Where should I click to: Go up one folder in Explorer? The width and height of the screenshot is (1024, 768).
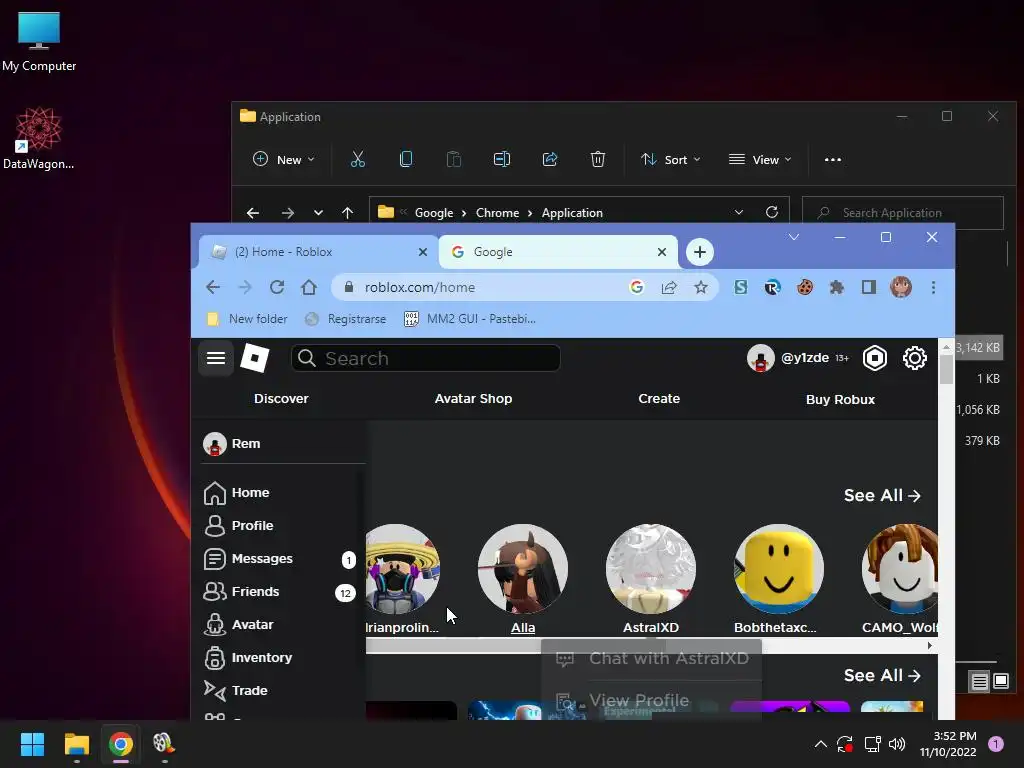[x=347, y=213]
